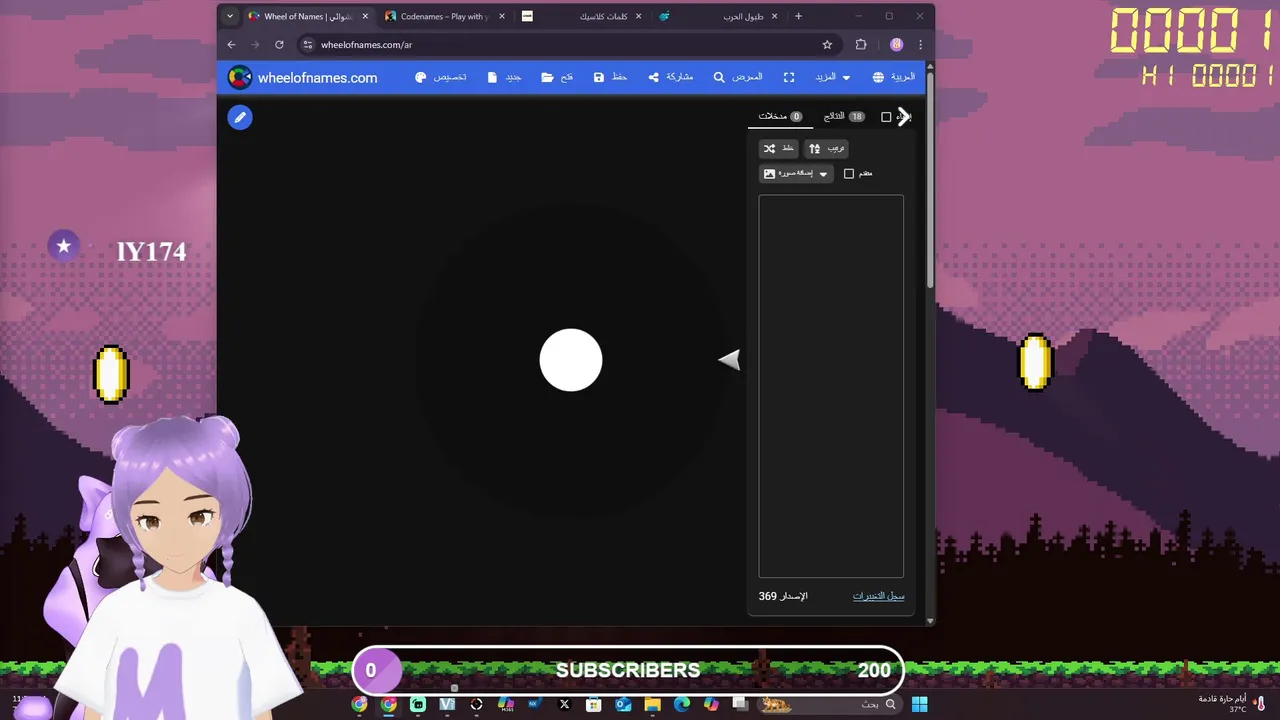
Task: Launch Microsoft Edge from the taskbar
Action: pyautogui.click(x=682, y=704)
